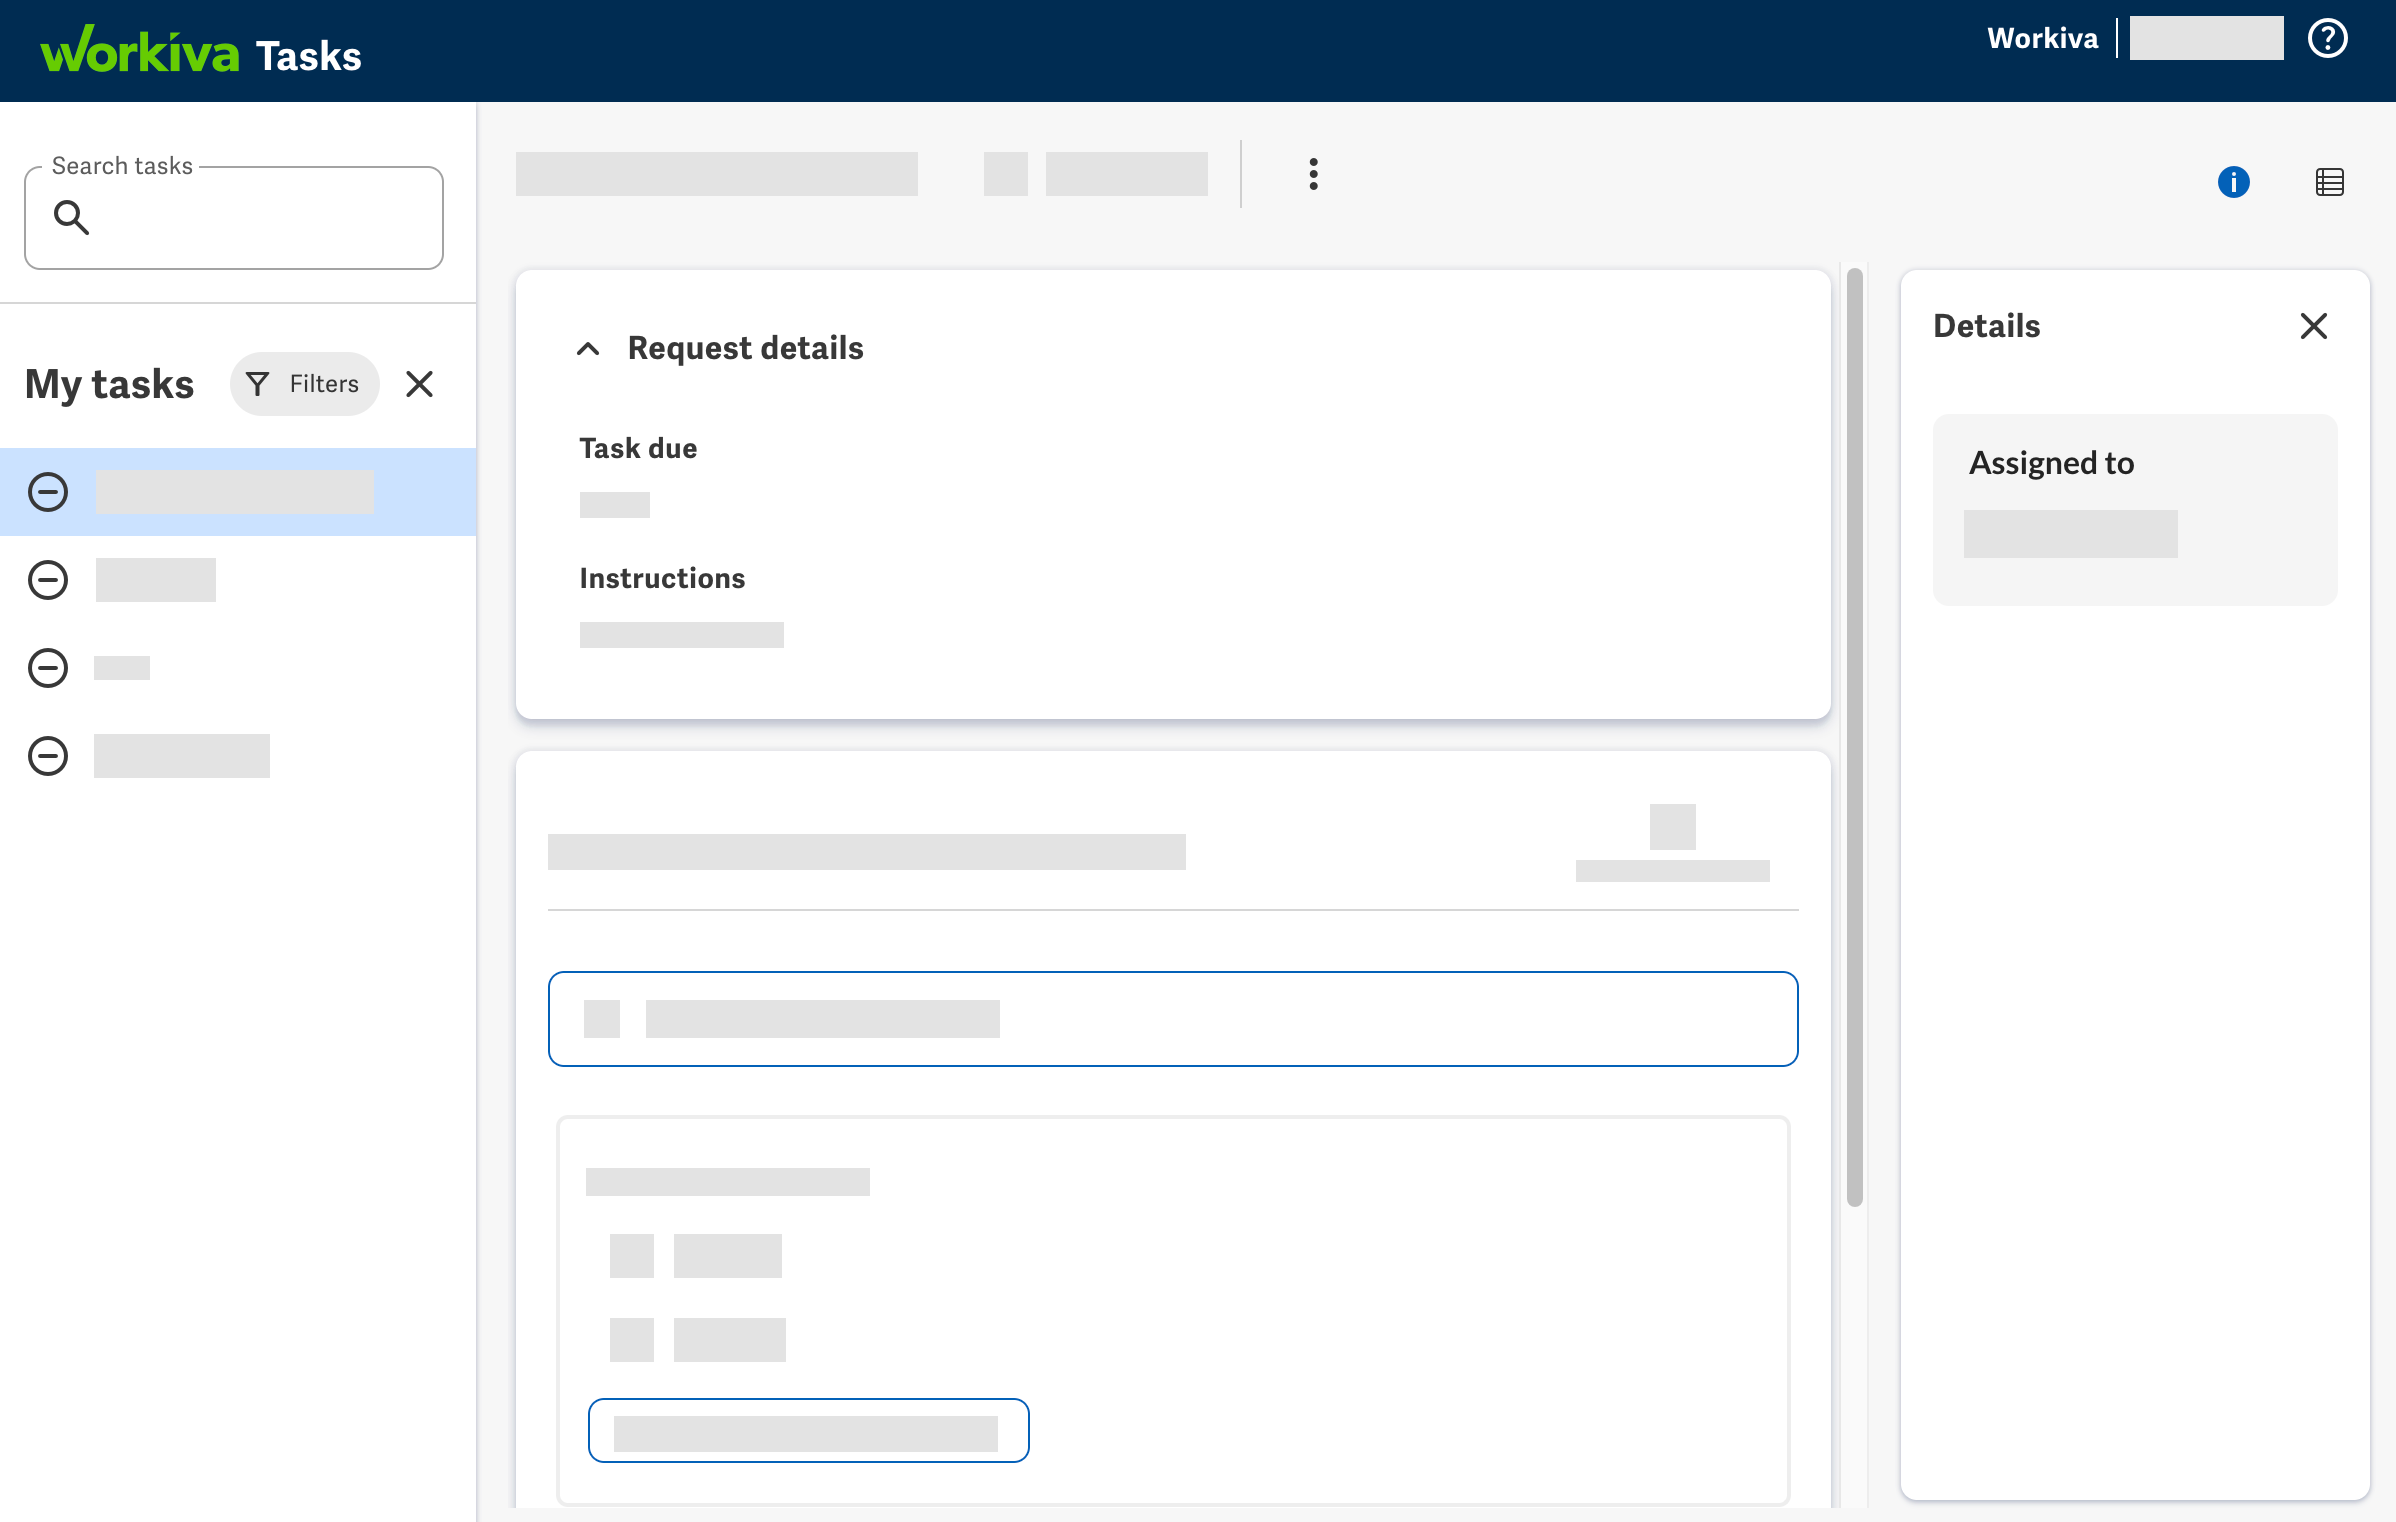Close the Details panel

[x=2314, y=326]
